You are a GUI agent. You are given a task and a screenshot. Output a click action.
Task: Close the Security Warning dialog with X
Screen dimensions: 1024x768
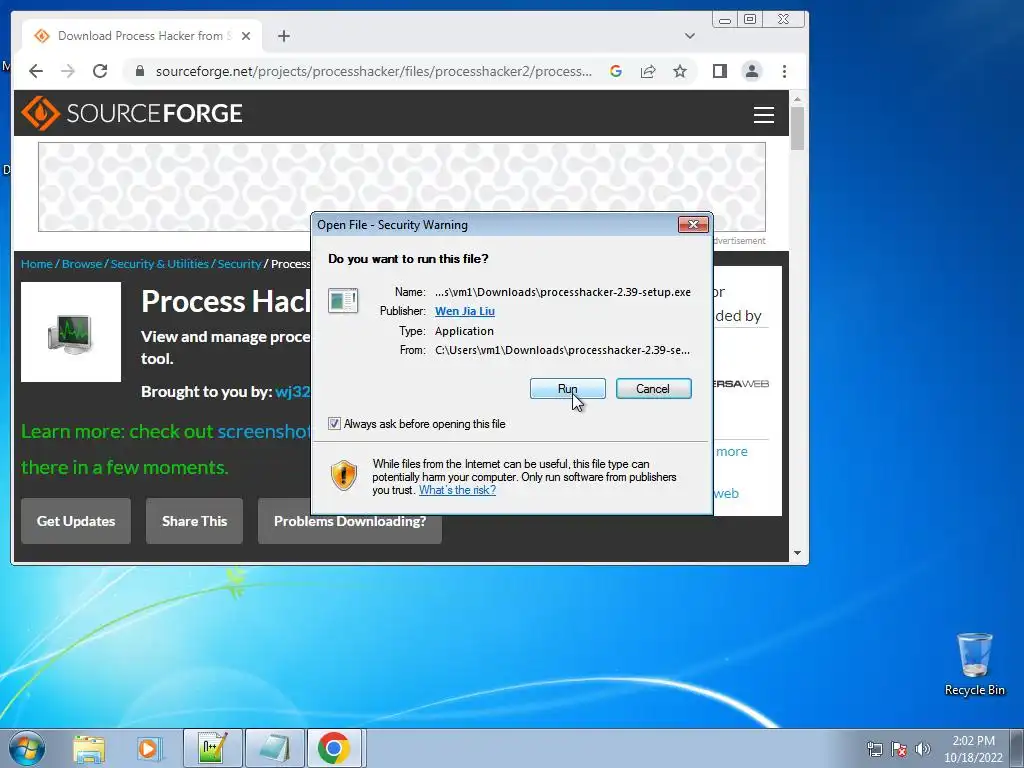(693, 225)
